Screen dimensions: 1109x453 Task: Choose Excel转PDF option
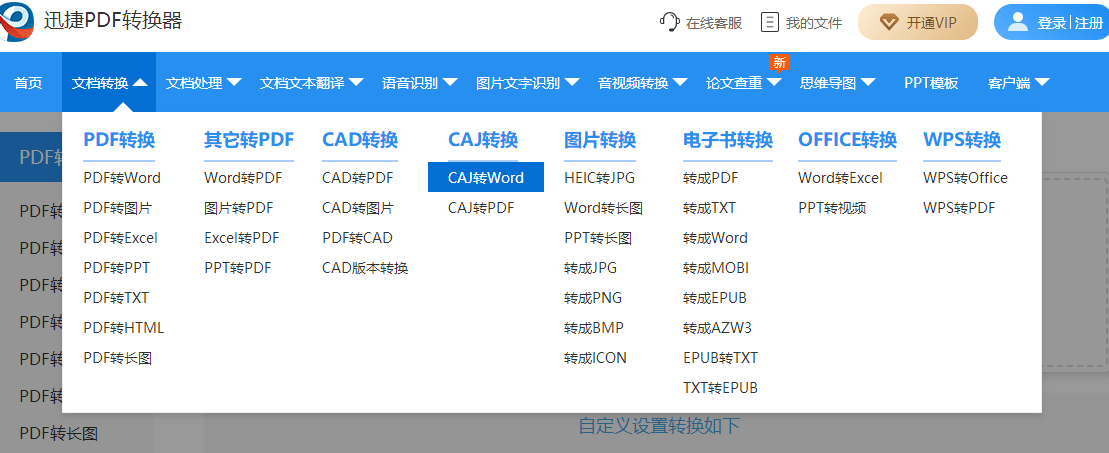tap(242, 238)
